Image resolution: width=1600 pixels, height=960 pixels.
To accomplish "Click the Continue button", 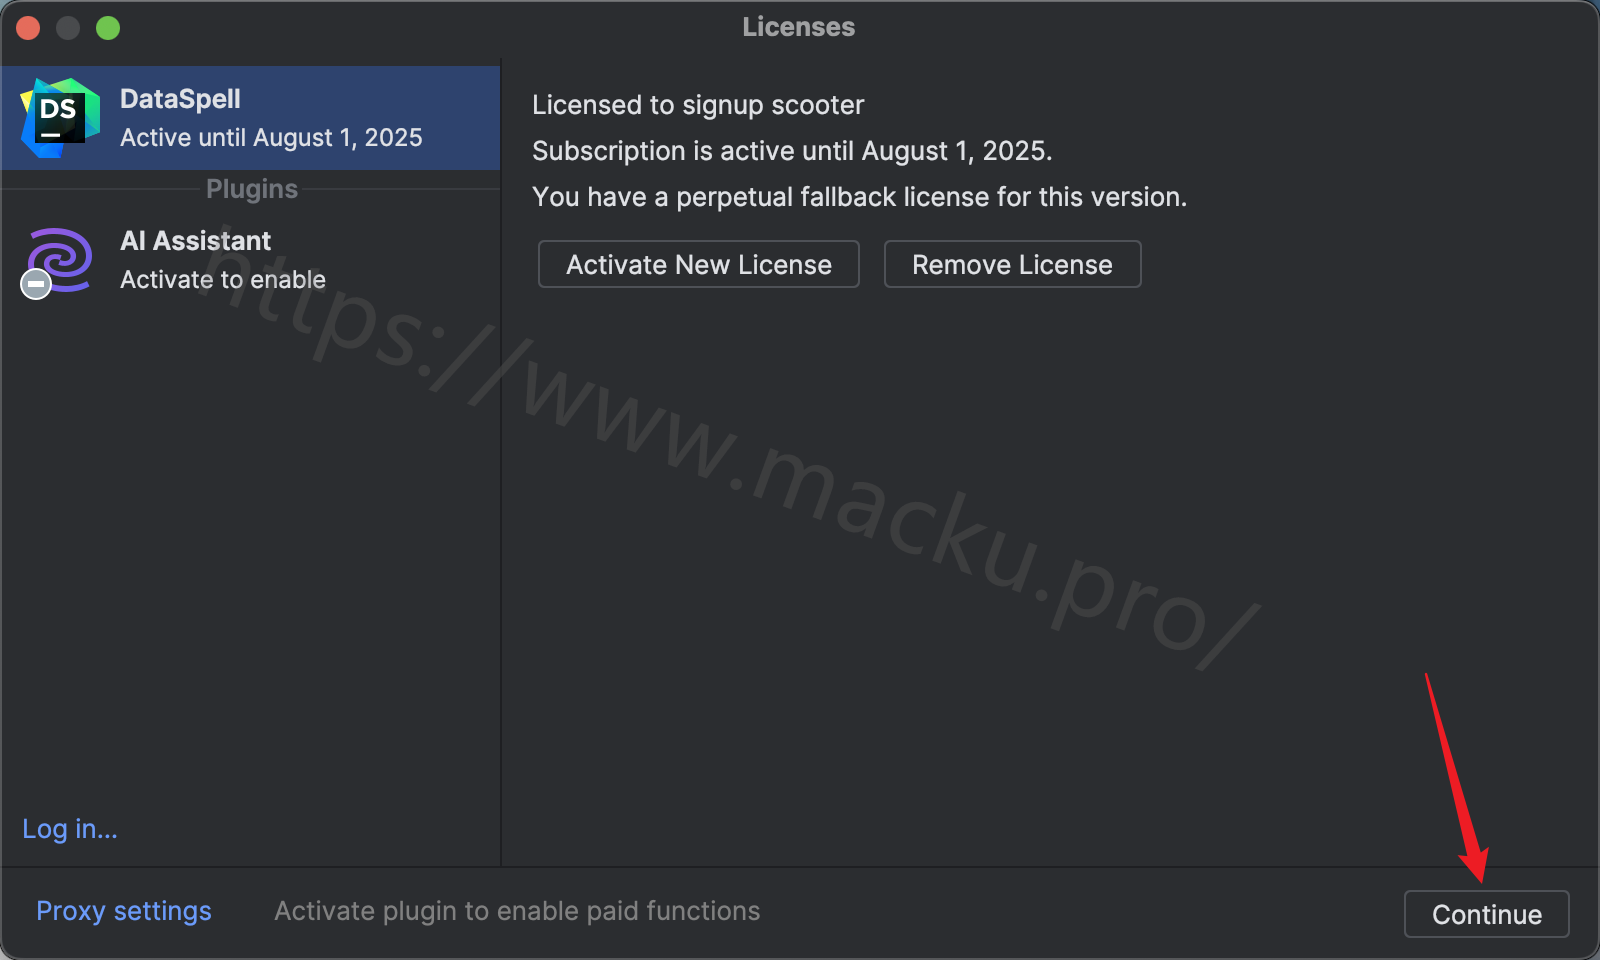I will tap(1487, 914).
